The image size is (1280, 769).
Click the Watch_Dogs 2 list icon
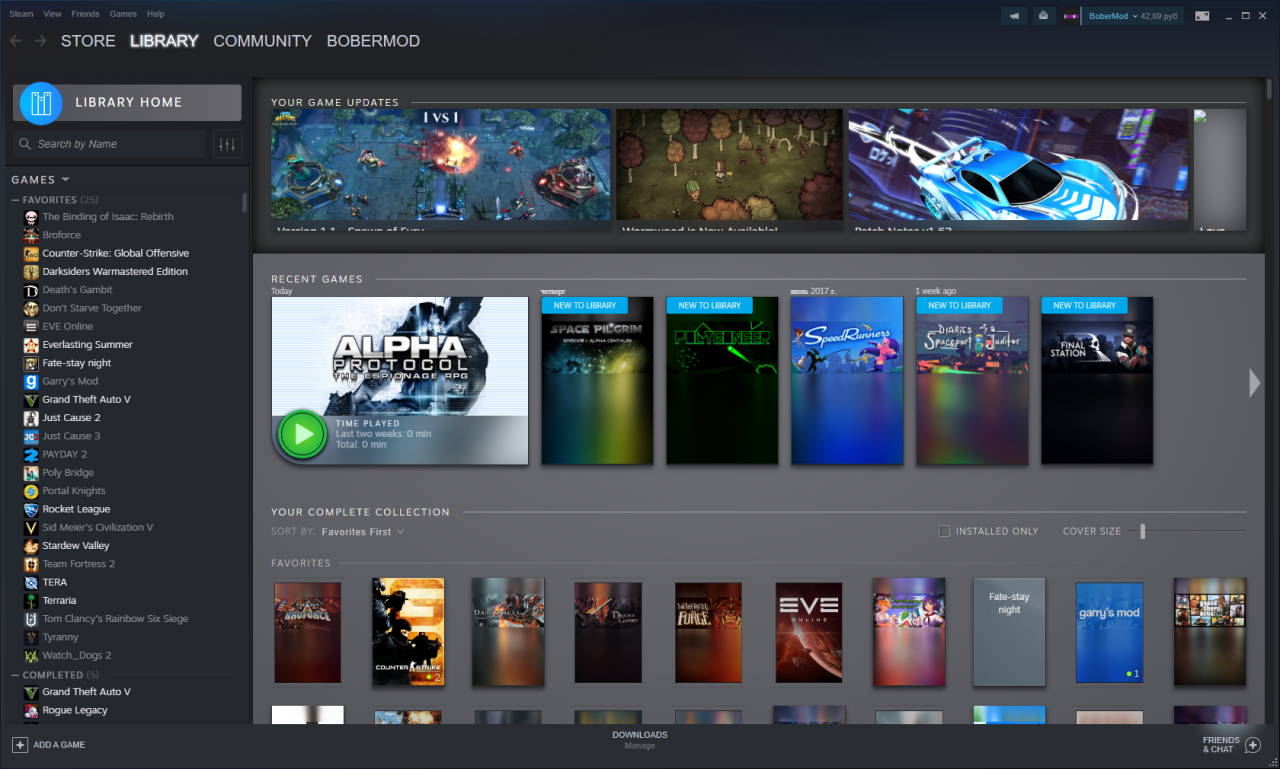(x=32, y=655)
